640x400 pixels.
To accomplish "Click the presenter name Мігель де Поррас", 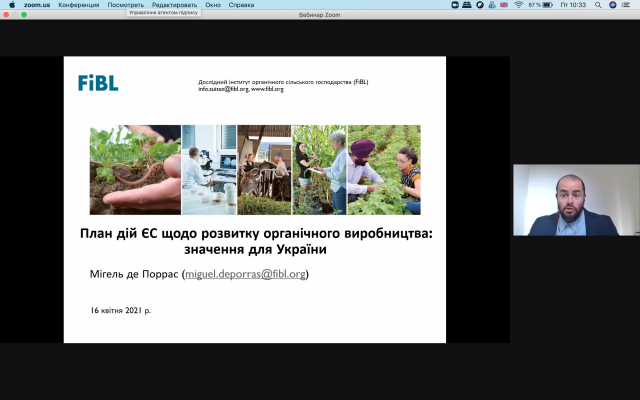I will point(134,274).
